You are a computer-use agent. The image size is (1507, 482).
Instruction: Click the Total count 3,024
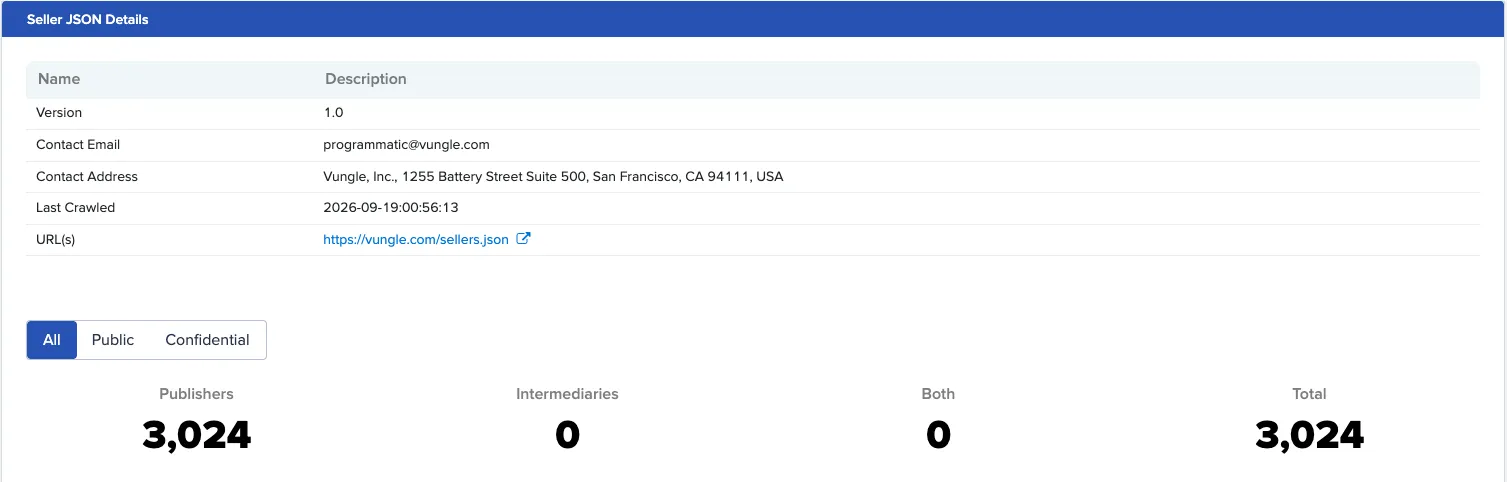coord(1309,435)
